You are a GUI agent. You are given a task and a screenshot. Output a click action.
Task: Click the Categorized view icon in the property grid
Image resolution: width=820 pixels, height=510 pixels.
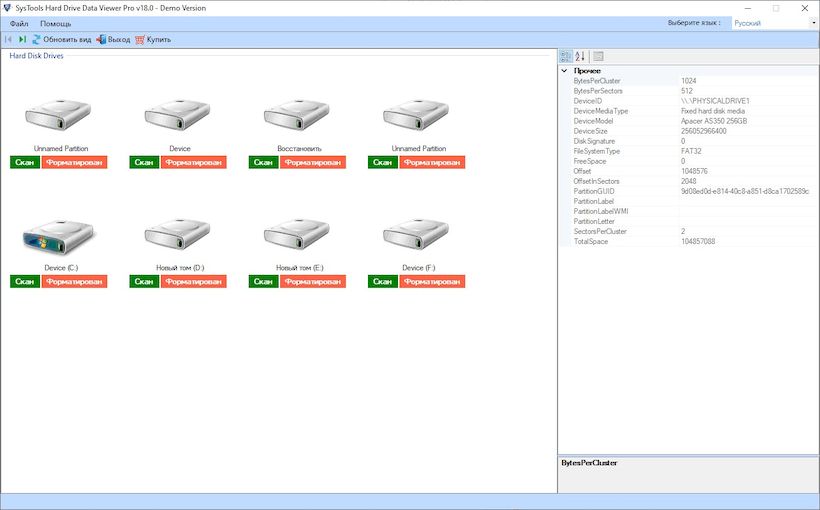pyautogui.click(x=566, y=56)
